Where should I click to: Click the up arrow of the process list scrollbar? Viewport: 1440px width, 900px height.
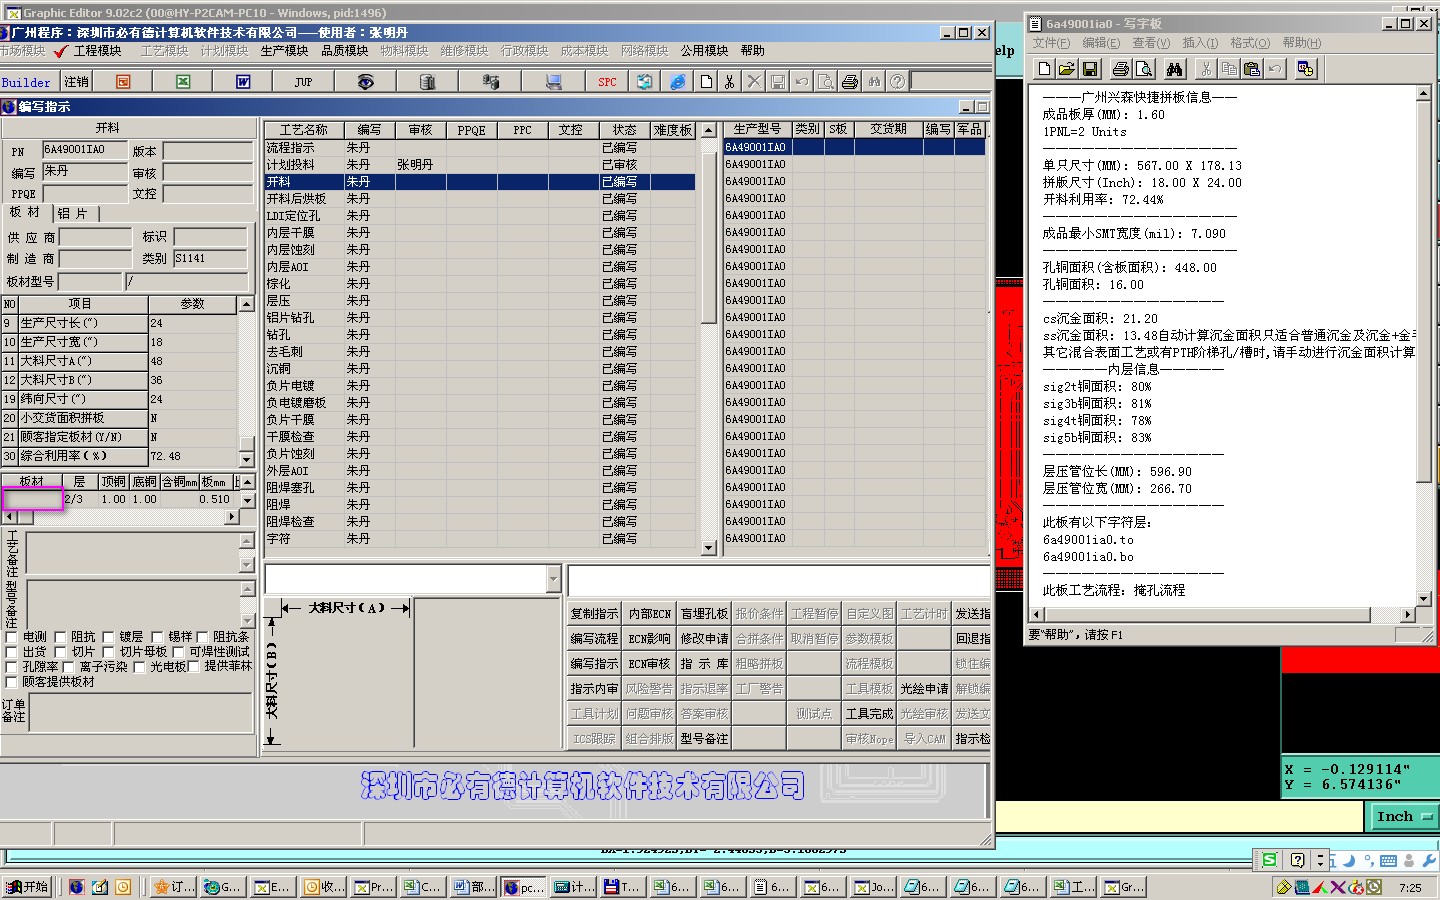(x=709, y=130)
